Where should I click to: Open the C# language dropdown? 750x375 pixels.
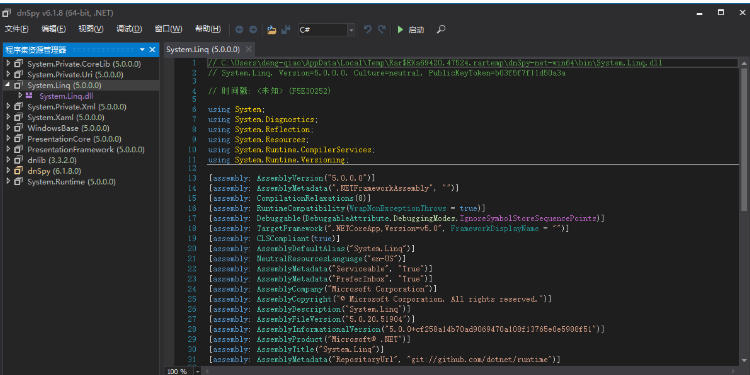coord(352,30)
